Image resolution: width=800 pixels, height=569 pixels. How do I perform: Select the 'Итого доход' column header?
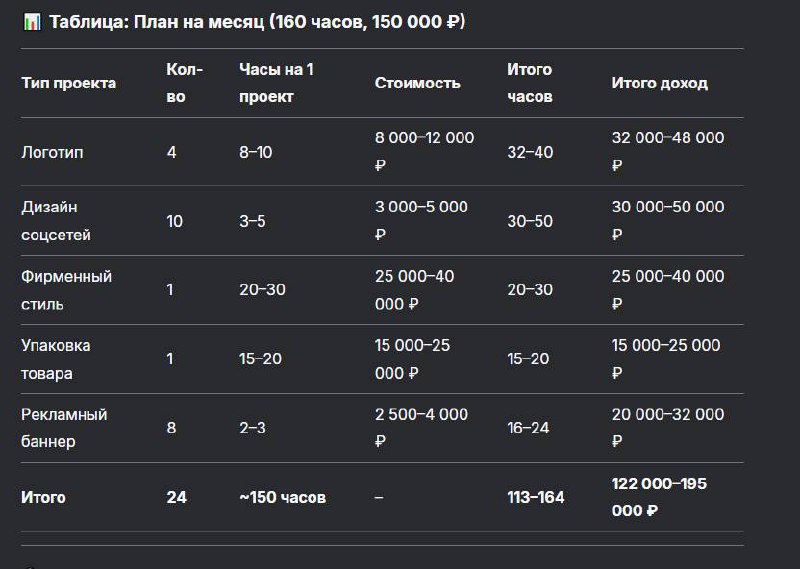(659, 83)
